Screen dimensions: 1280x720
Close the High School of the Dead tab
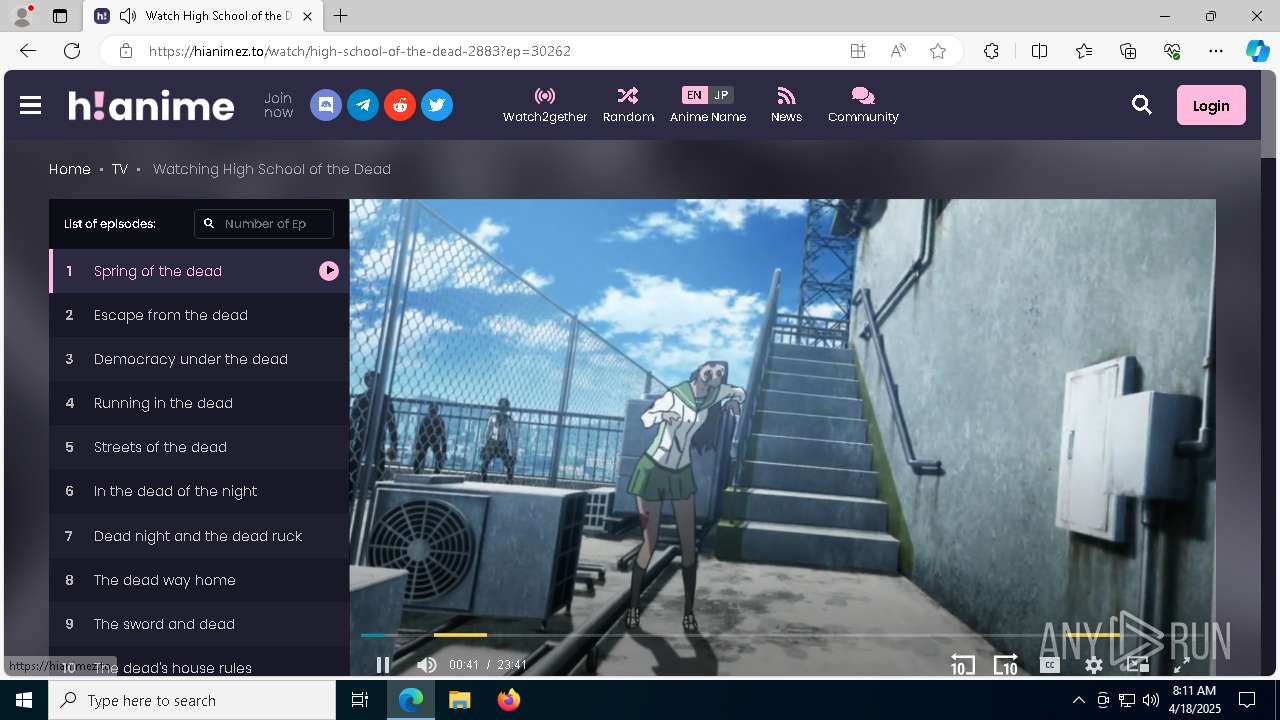308,16
